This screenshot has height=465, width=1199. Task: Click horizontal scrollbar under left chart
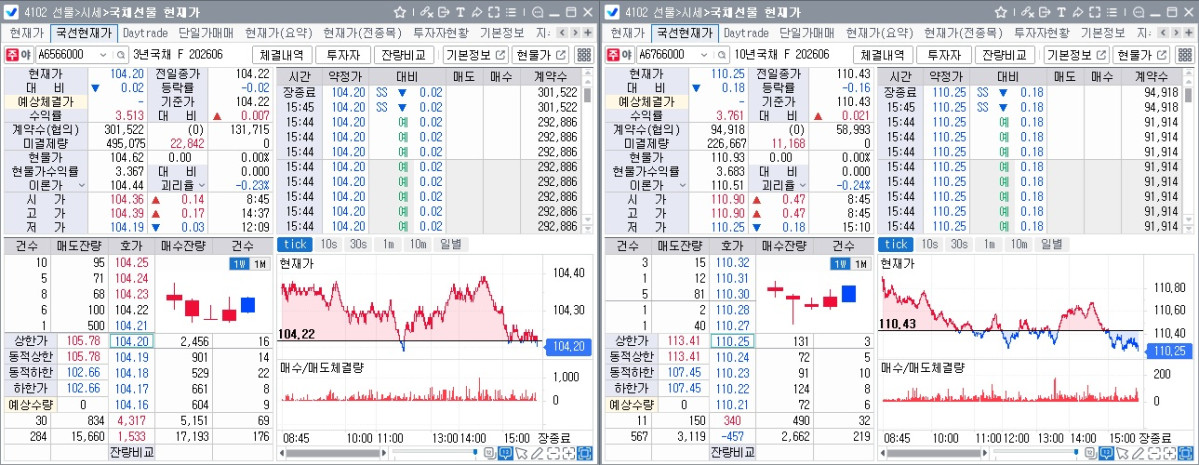[x=333, y=453]
